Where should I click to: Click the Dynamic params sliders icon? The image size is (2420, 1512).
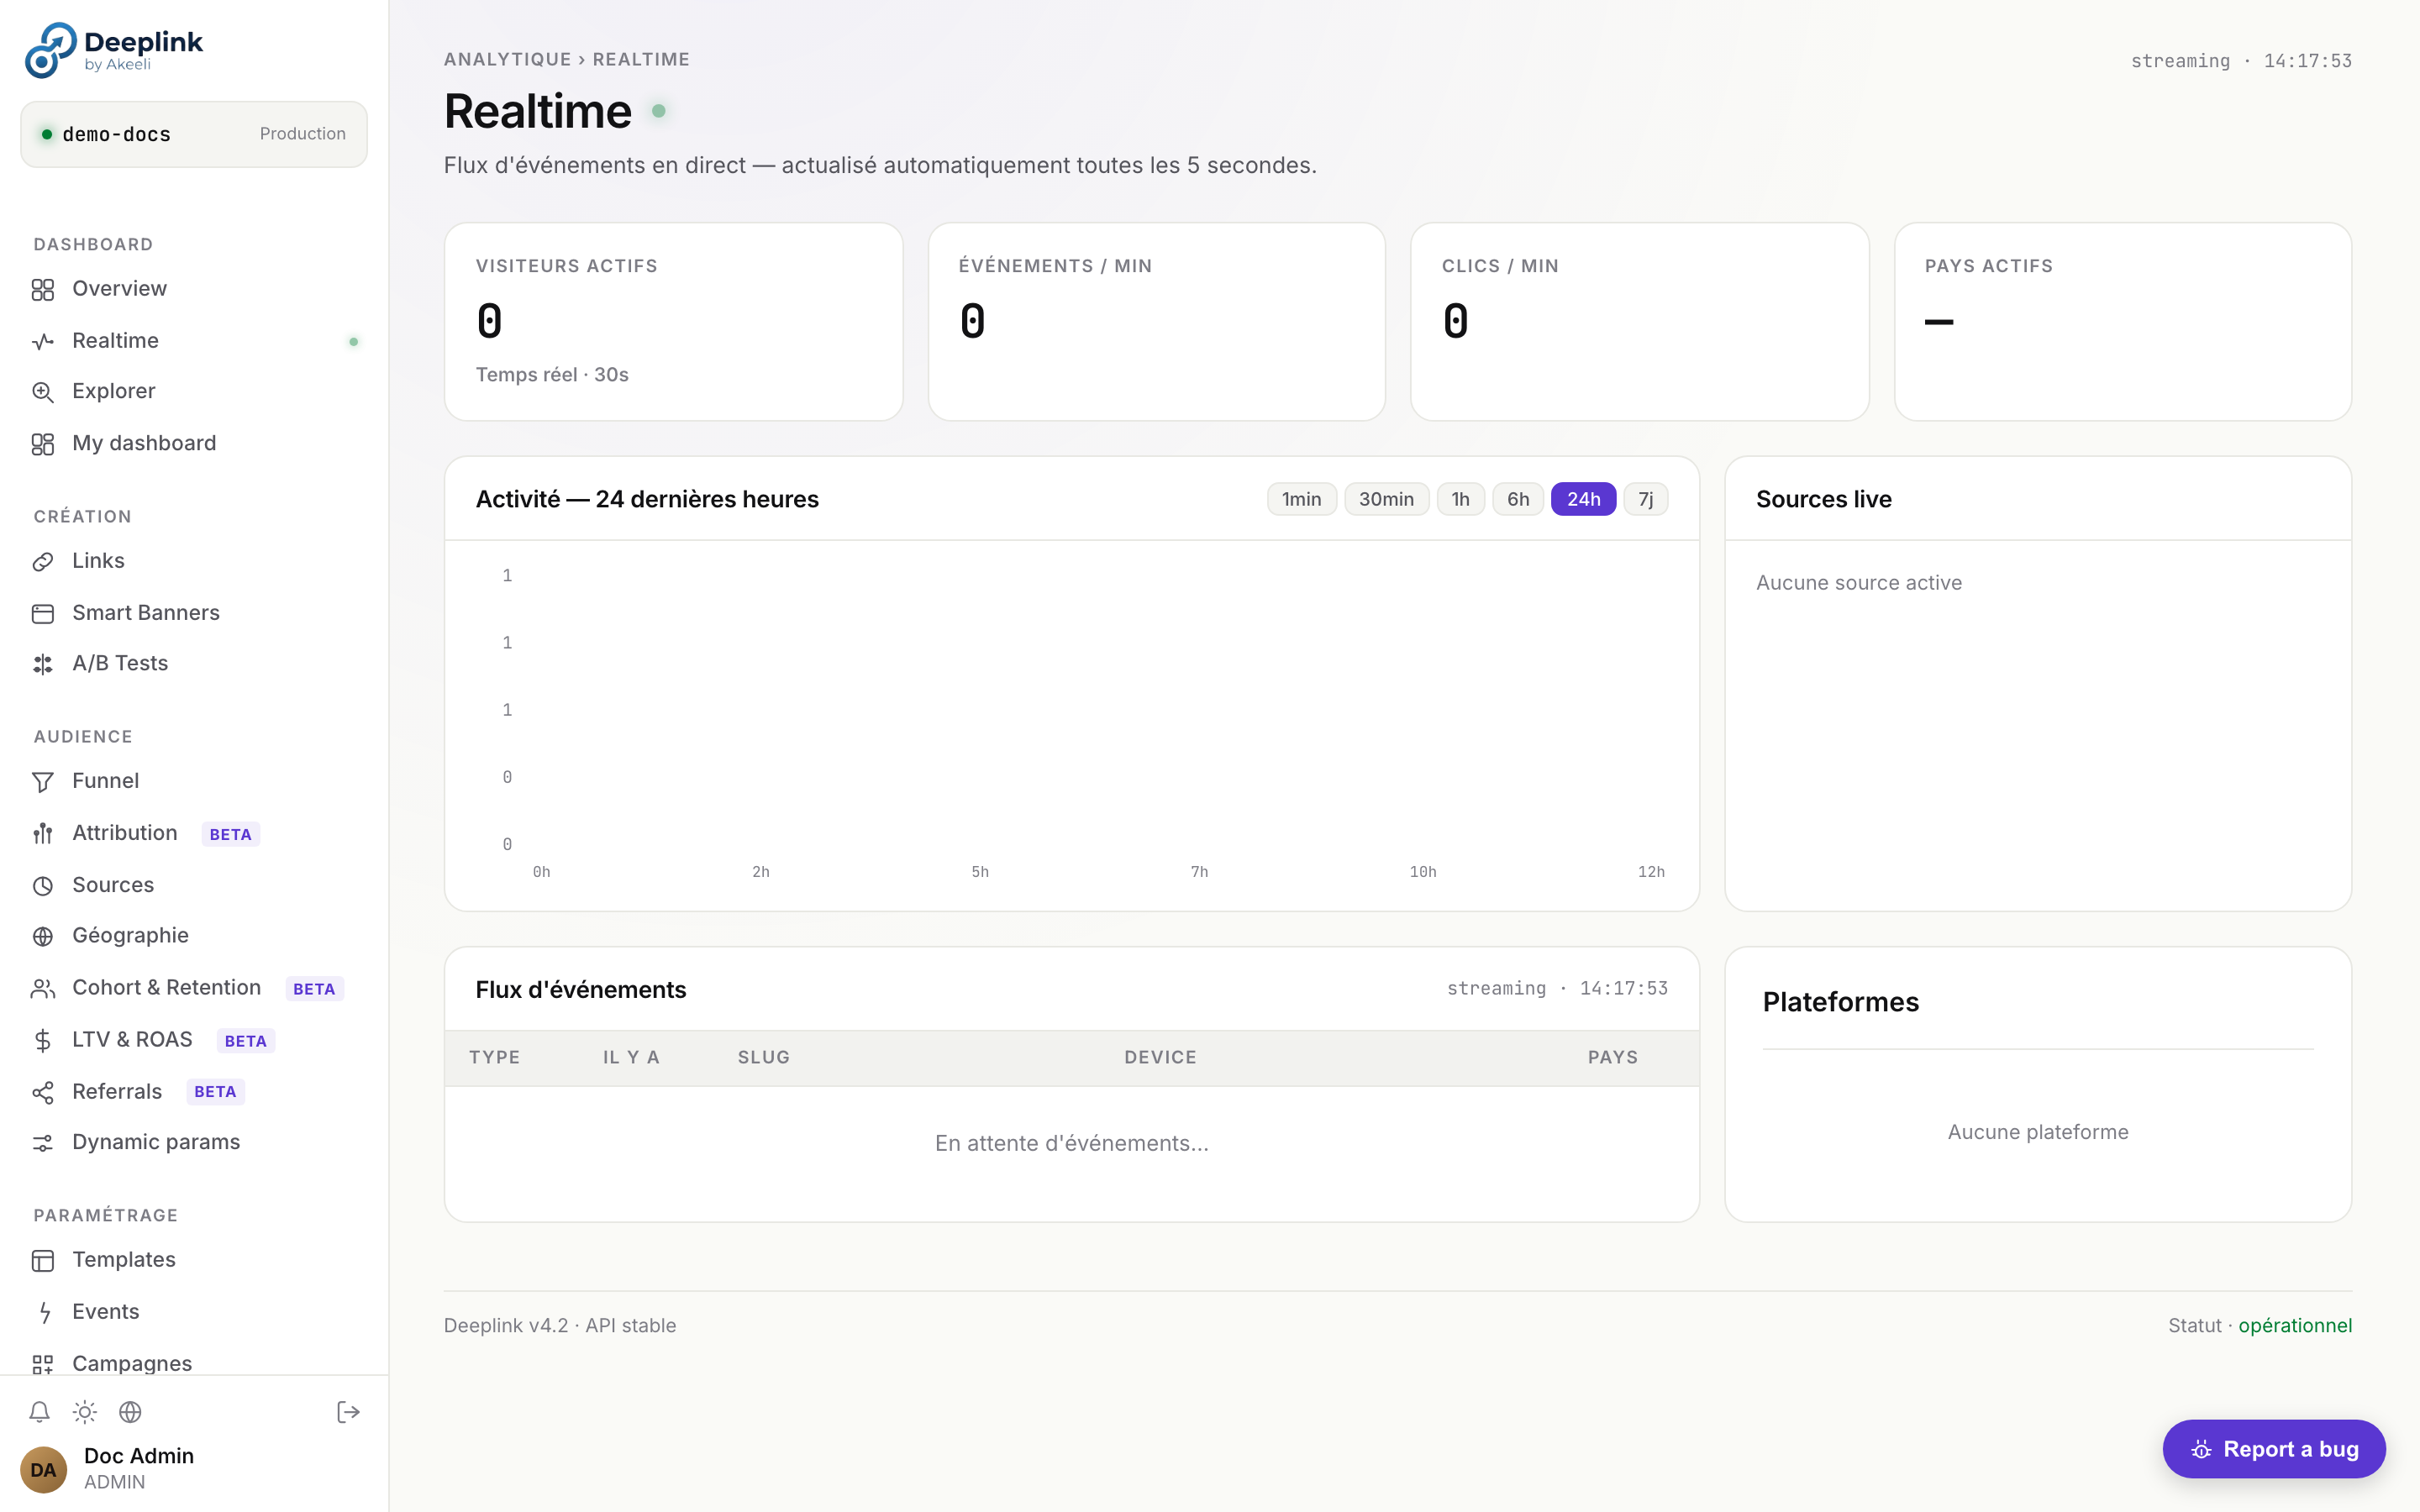[x=42, y=1143]
